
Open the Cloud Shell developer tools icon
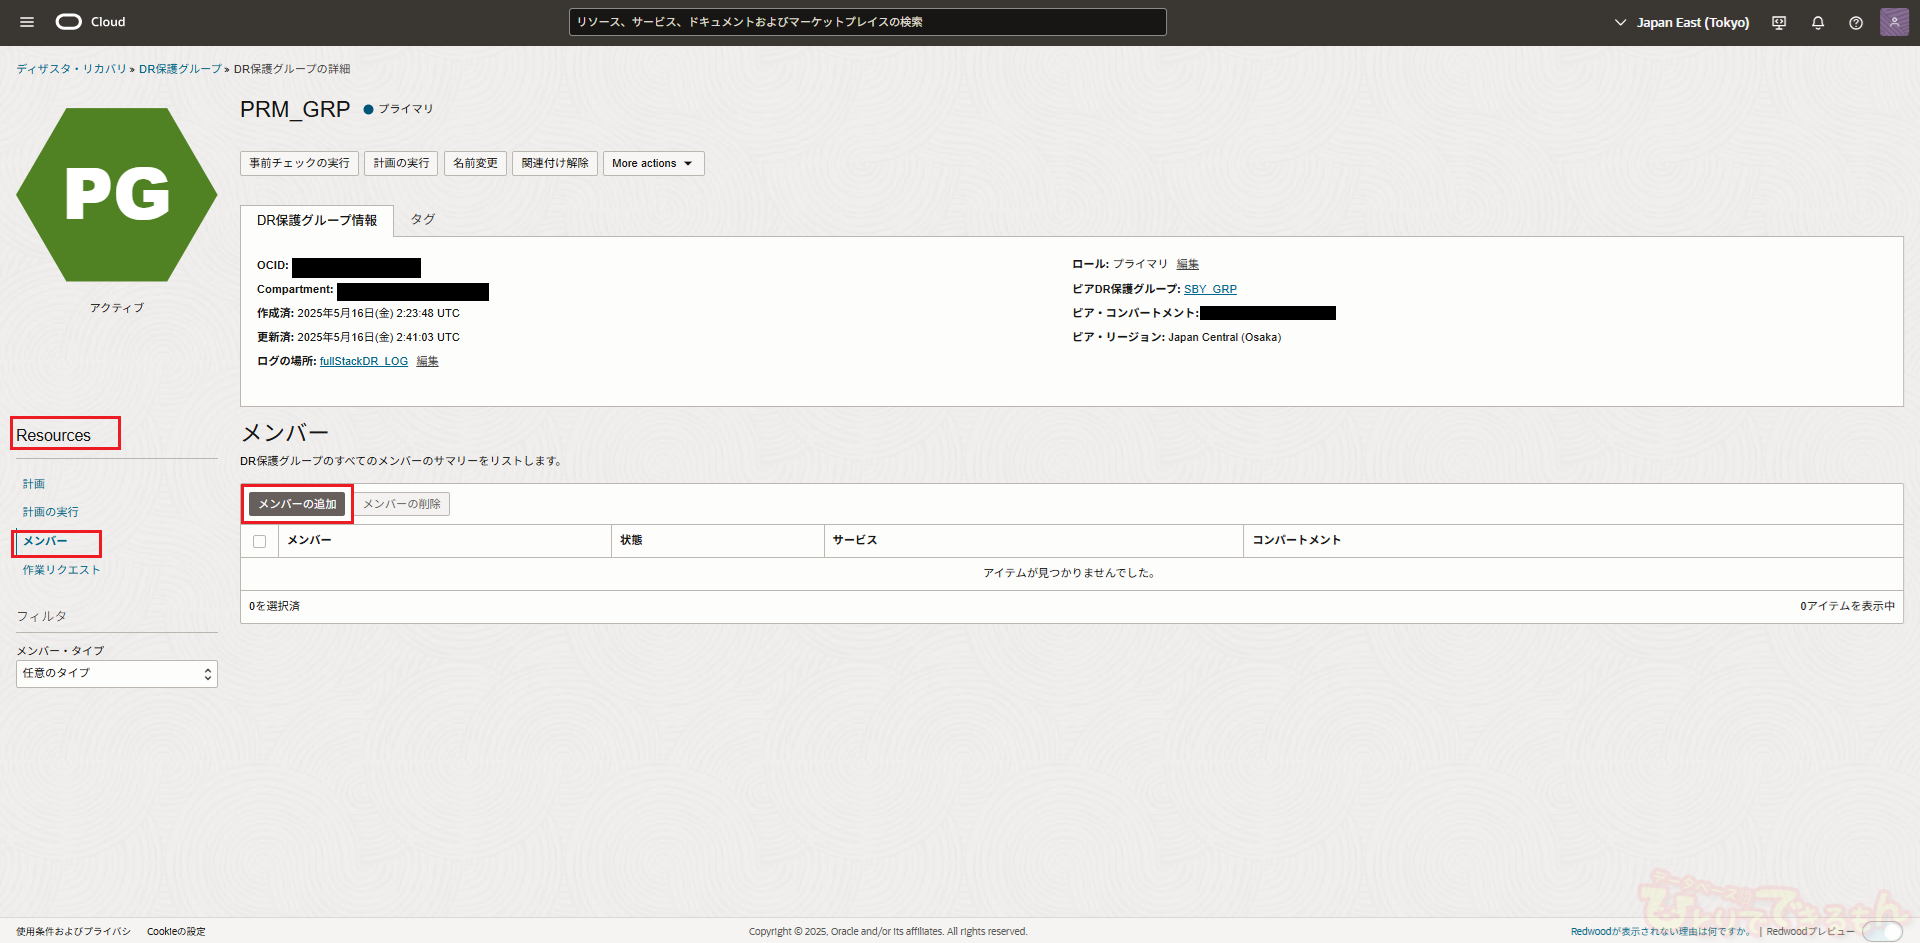pyautogui.click(x=1779, y=23)
